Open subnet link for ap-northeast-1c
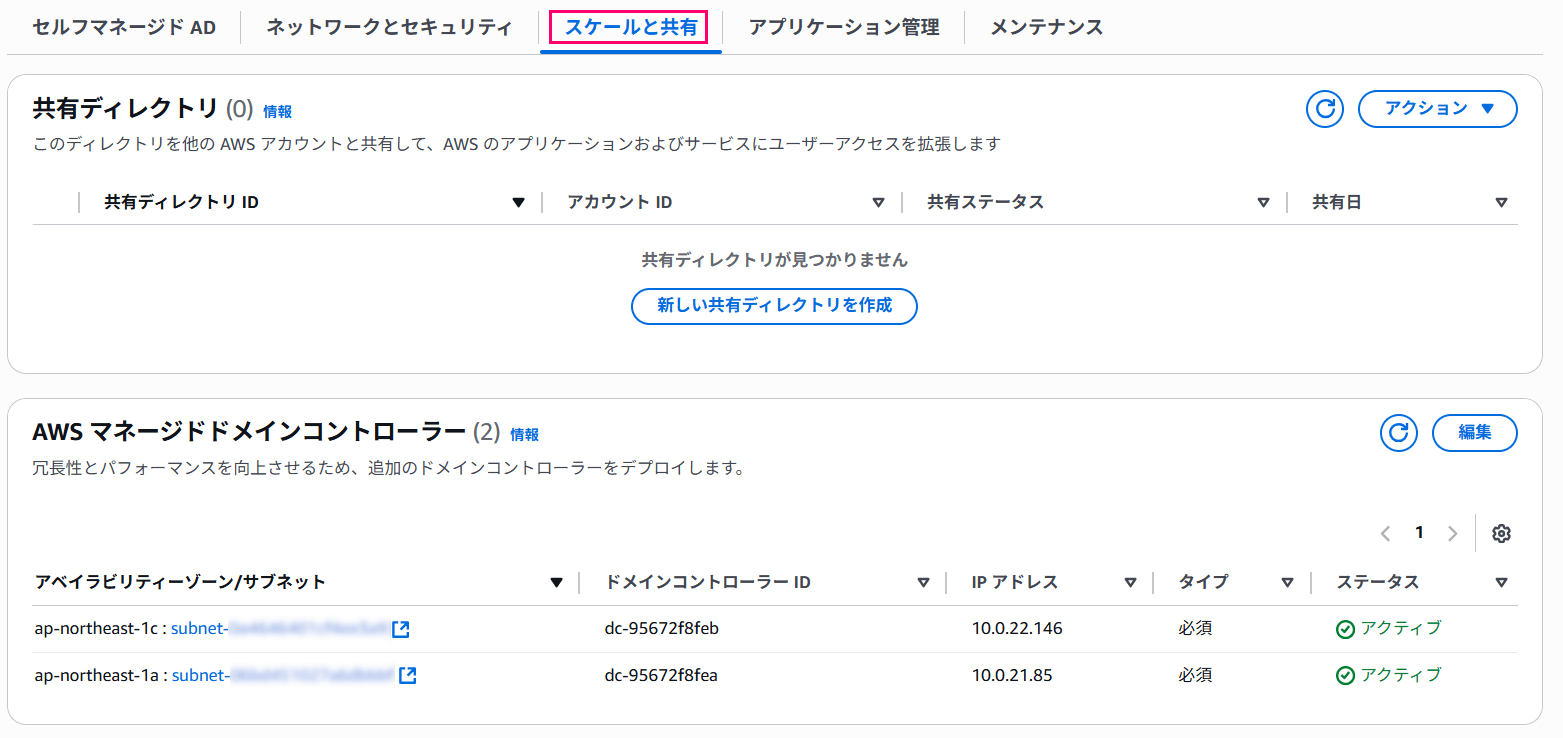1563x738 pixels. [x=279, y=629]
